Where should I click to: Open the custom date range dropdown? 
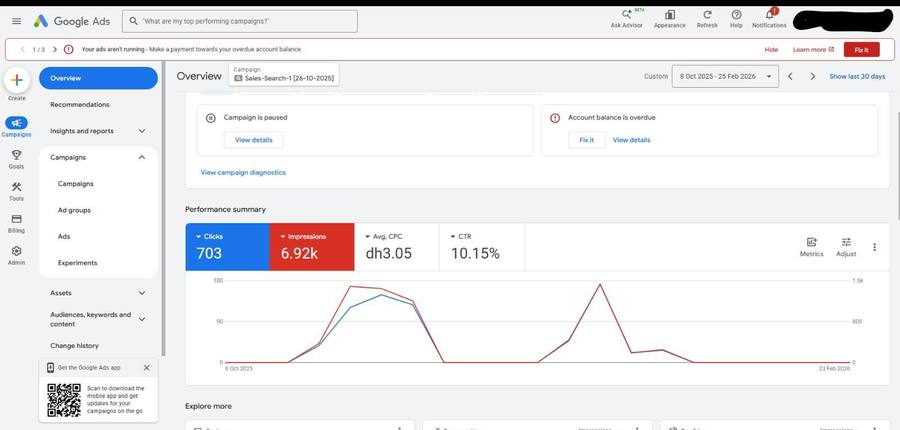click(725, 76)
